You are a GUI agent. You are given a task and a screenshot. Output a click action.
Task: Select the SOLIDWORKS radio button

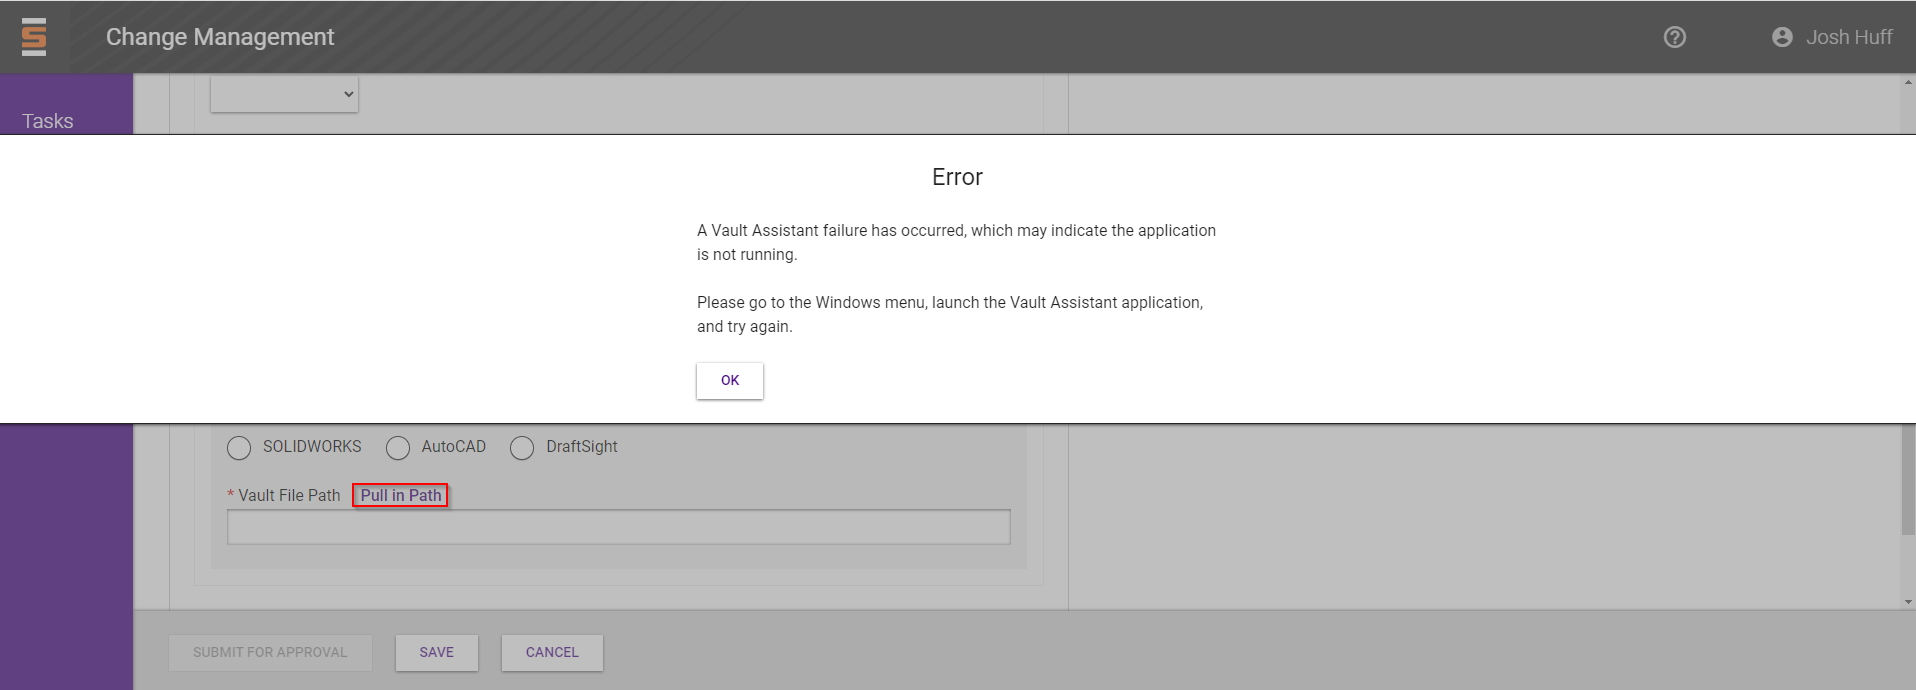[x=239, y=448]
